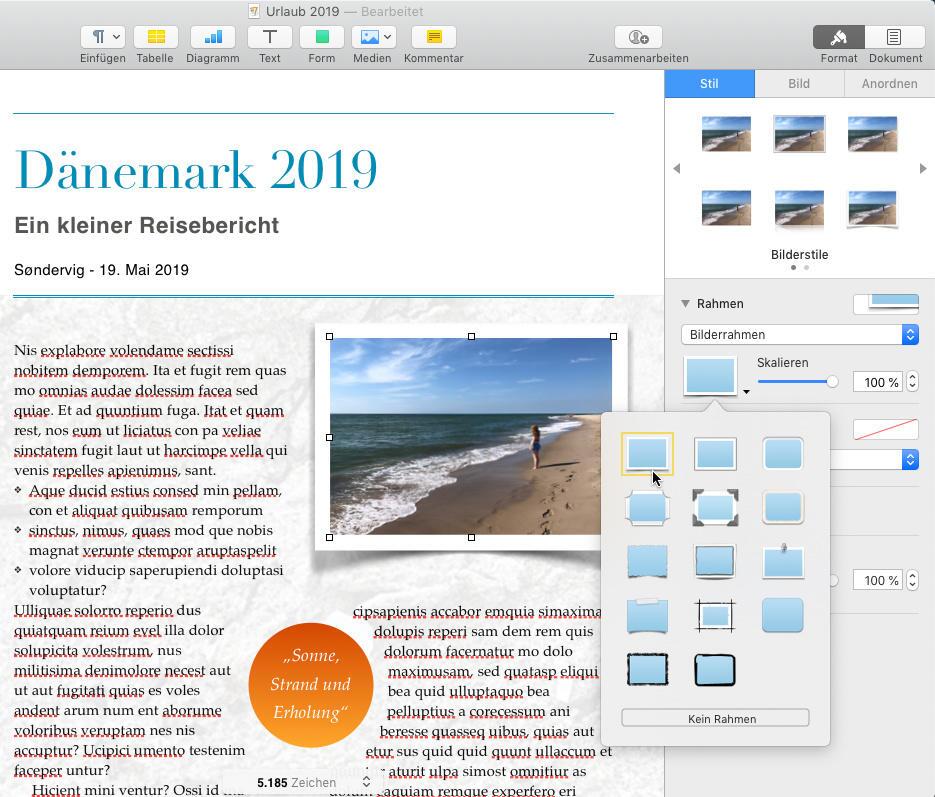Click the Tabelle toolbar icon
The width and height of the screenshot is (935, 797).
coord(155,37)
